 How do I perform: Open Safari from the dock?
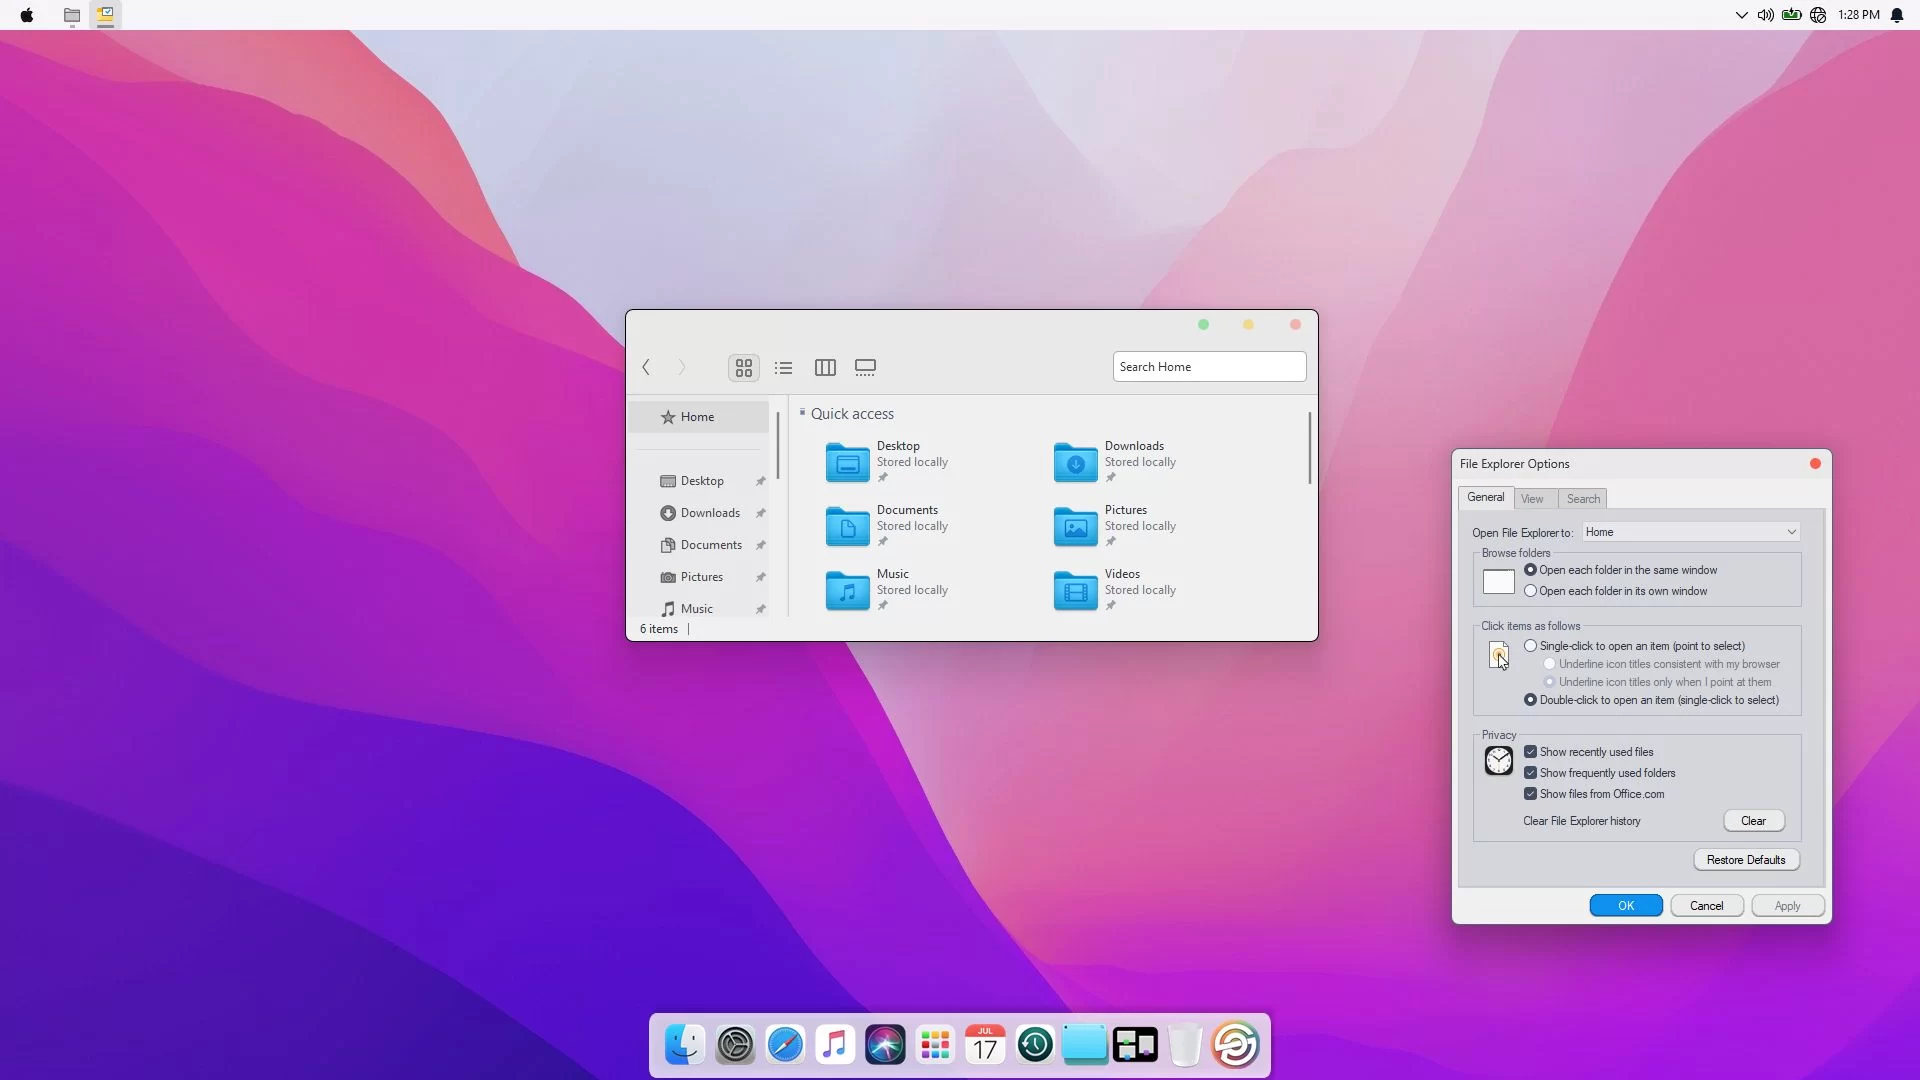coord(785,1045)
